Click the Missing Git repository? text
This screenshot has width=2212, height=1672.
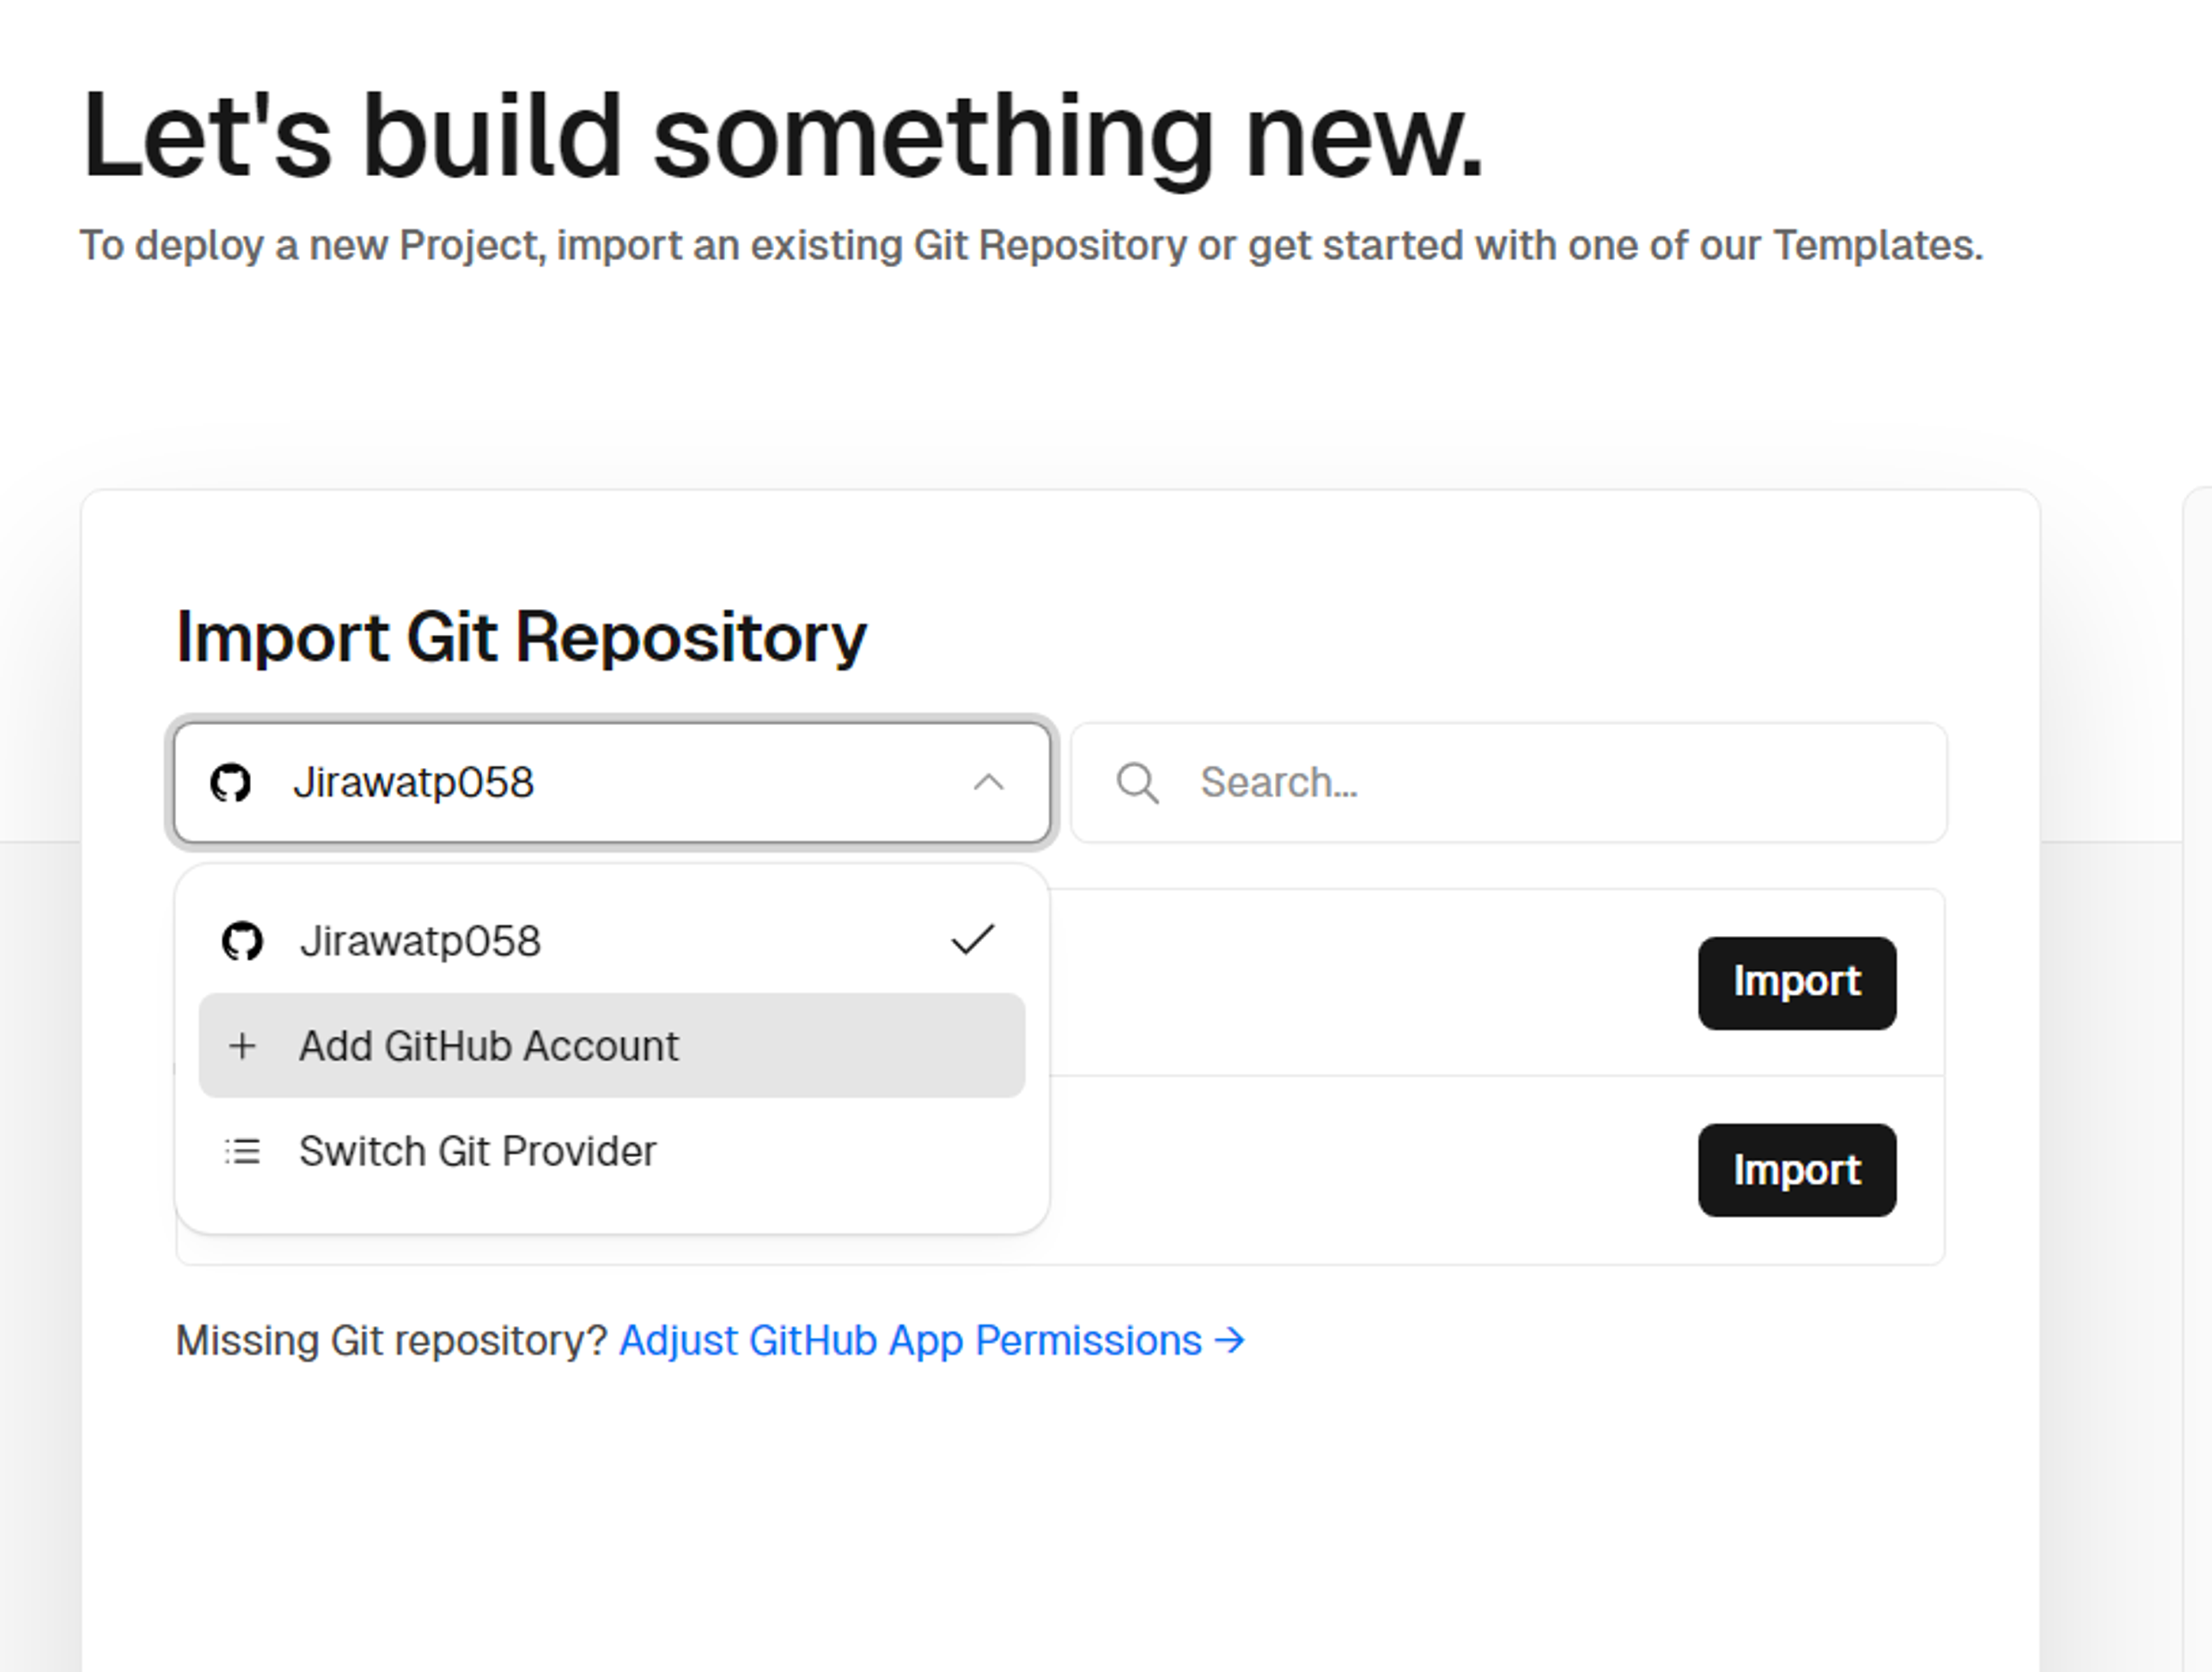tap(391, 1340)
